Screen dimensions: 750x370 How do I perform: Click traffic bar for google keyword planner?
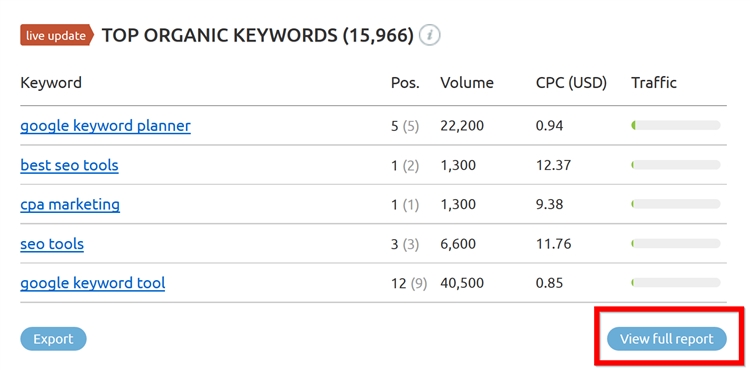(675, 126)
